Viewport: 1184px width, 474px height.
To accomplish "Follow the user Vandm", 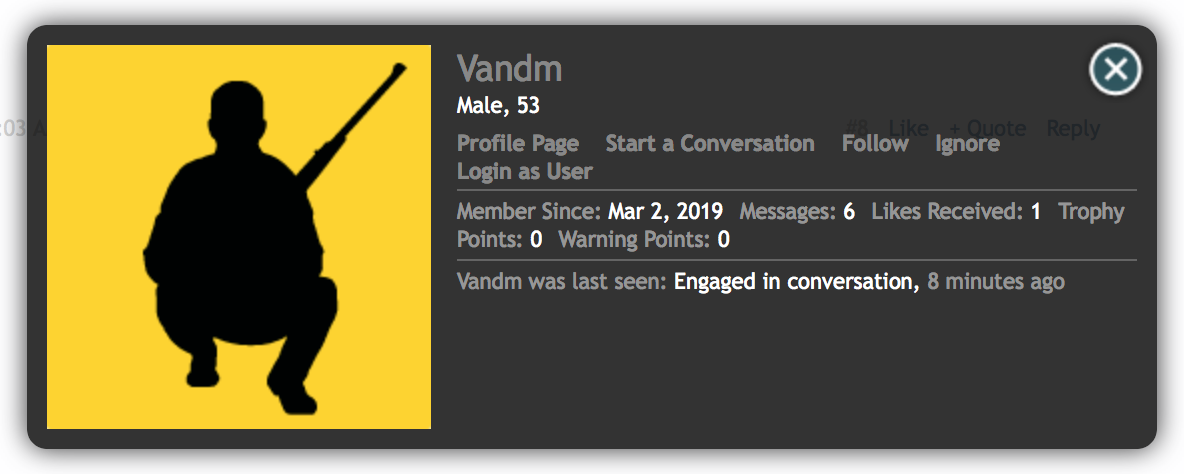I will tap(875, 144).
